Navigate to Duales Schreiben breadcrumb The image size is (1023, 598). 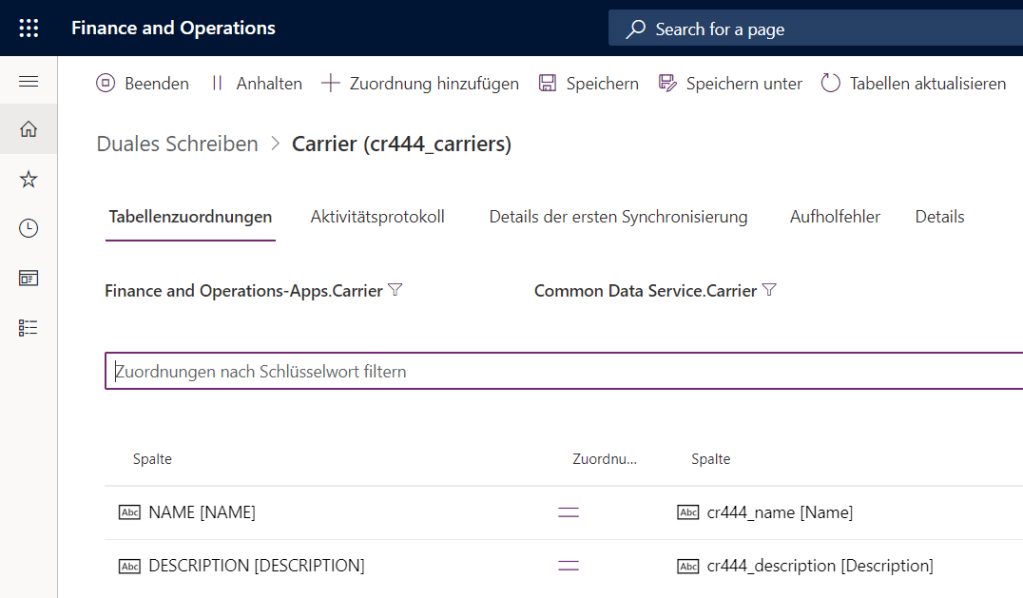tap(177, 144)
